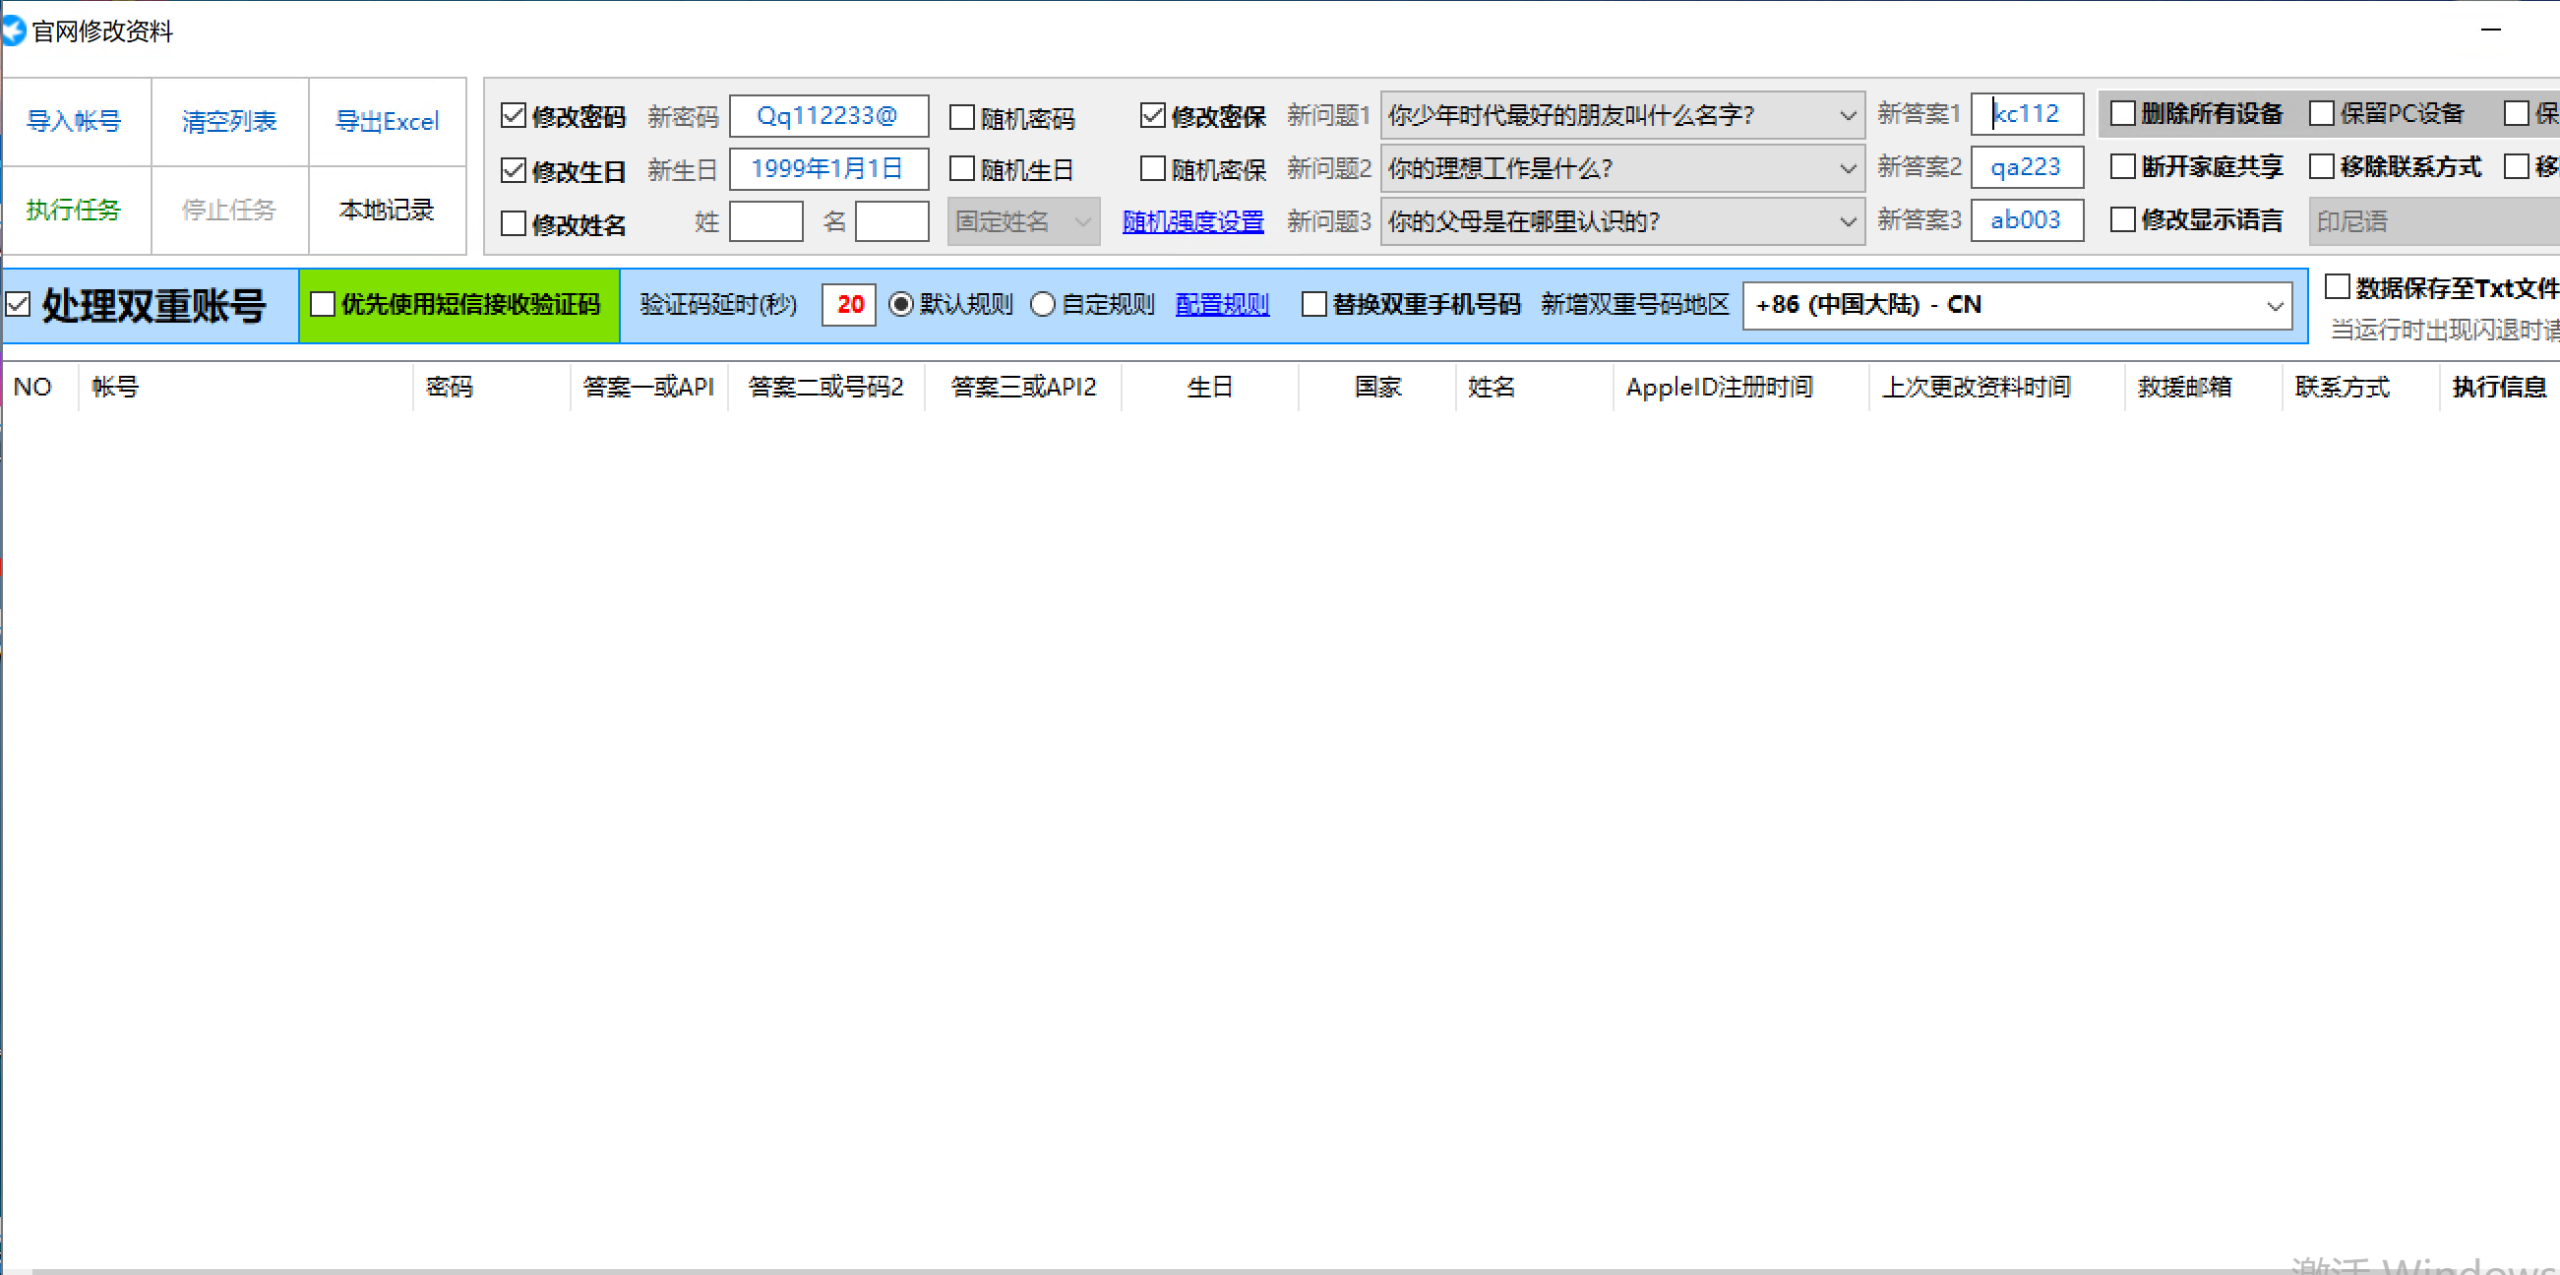The width and height of the screenshot is (2560, 1275).
Task: Click 答案一或API column header
Action: point(649,387)
